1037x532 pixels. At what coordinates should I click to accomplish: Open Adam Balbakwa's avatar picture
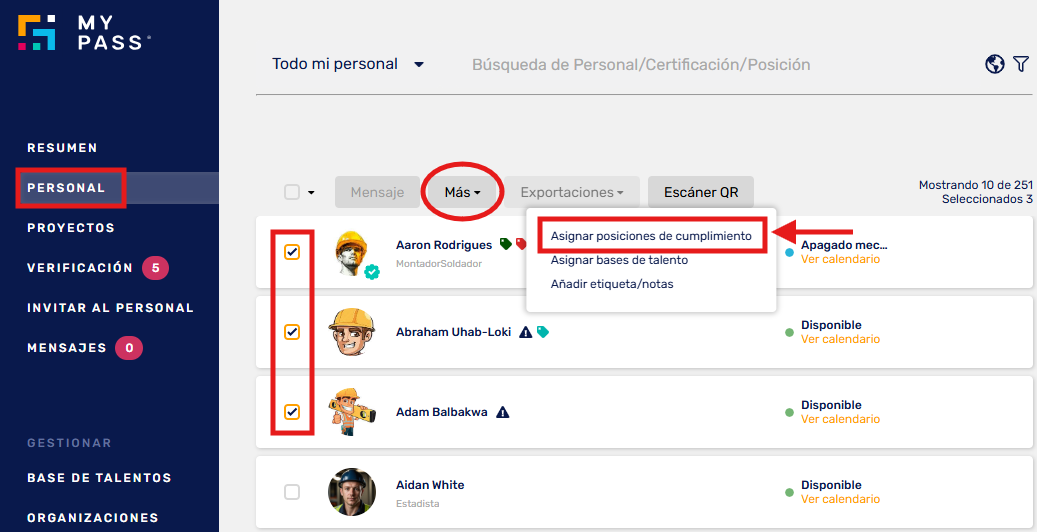coord(352,412)
